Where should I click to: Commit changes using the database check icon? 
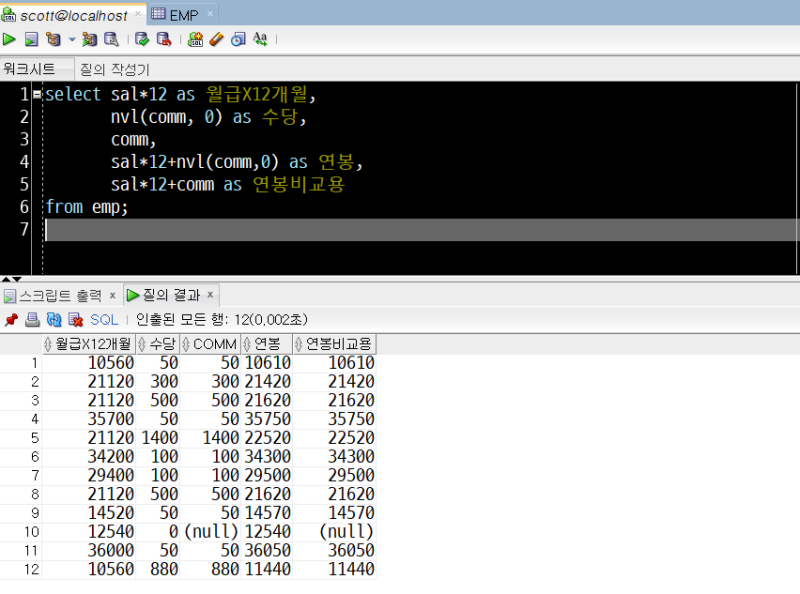[x=140, y=38]
